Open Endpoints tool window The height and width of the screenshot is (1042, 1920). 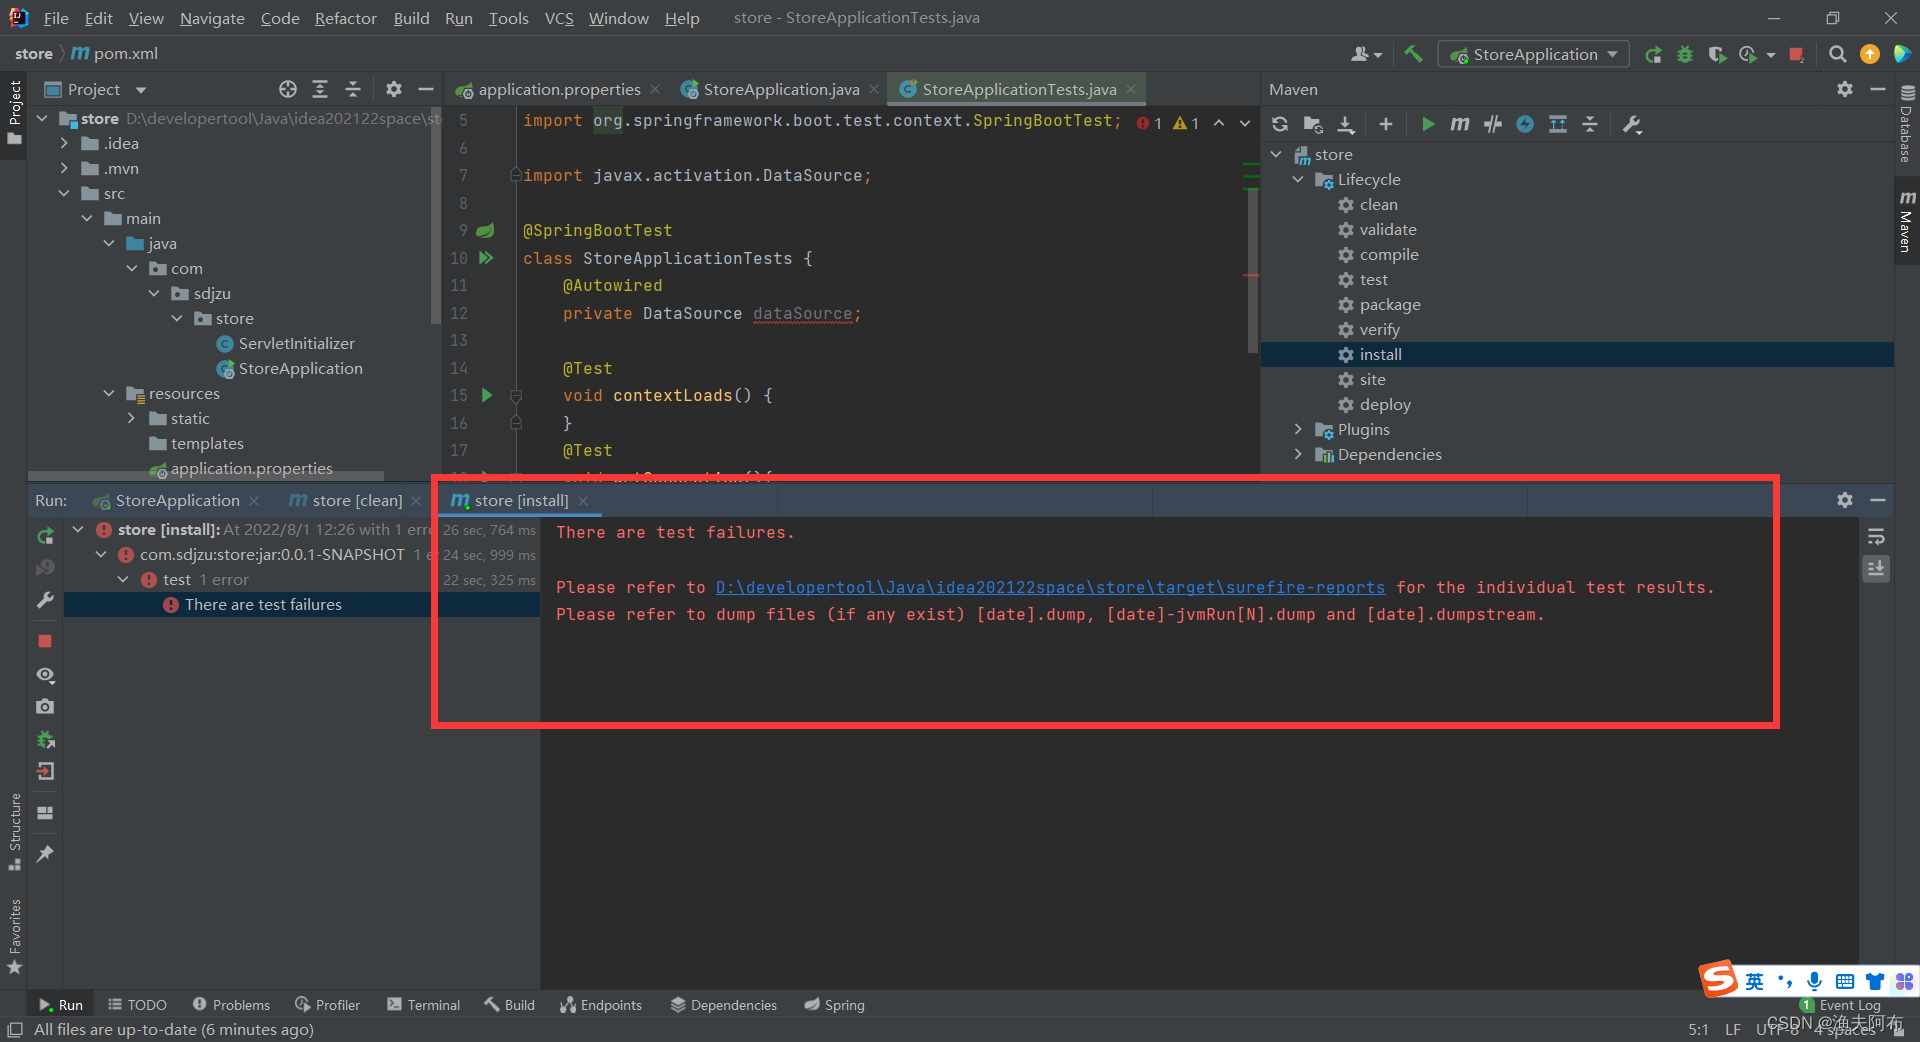pyautogui.click(x=601, y=1005)
